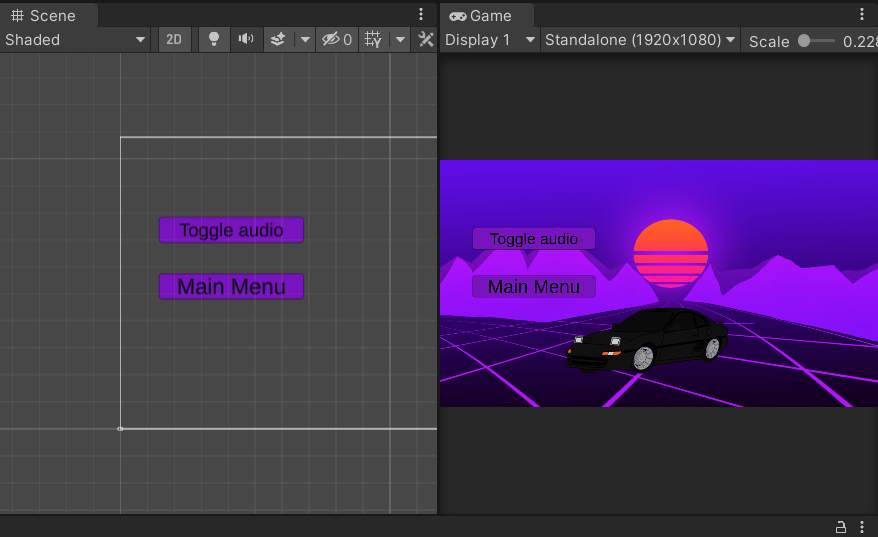Open the component tools wrench icon
Screen dimensions: 878x537
pos(426,40)
